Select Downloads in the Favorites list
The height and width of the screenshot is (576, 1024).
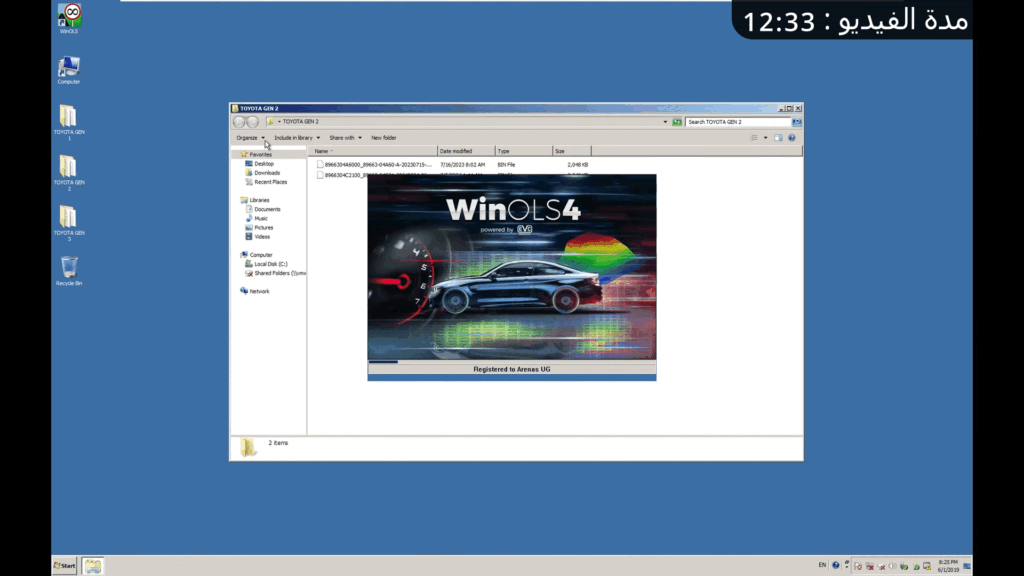(267, 173)
